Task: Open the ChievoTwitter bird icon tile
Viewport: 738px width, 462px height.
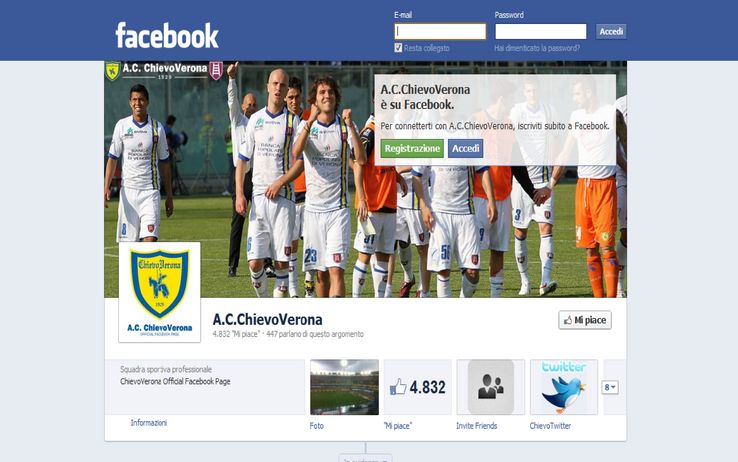Action: pyautogui.click(x=564, y=387)
